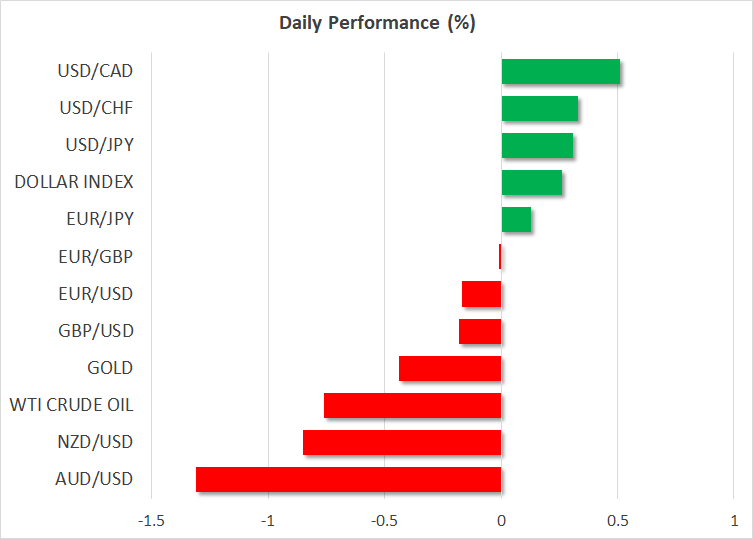The image size is (753, 539).
Task: Click the Daily Performance (%) chart title
Action: pos(376,23)
